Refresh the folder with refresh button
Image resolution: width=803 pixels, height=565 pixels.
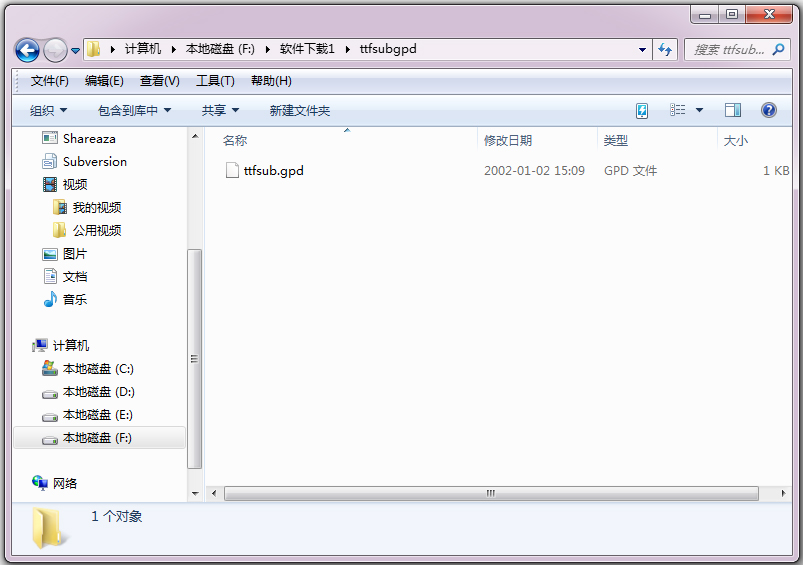pos(665,50)
